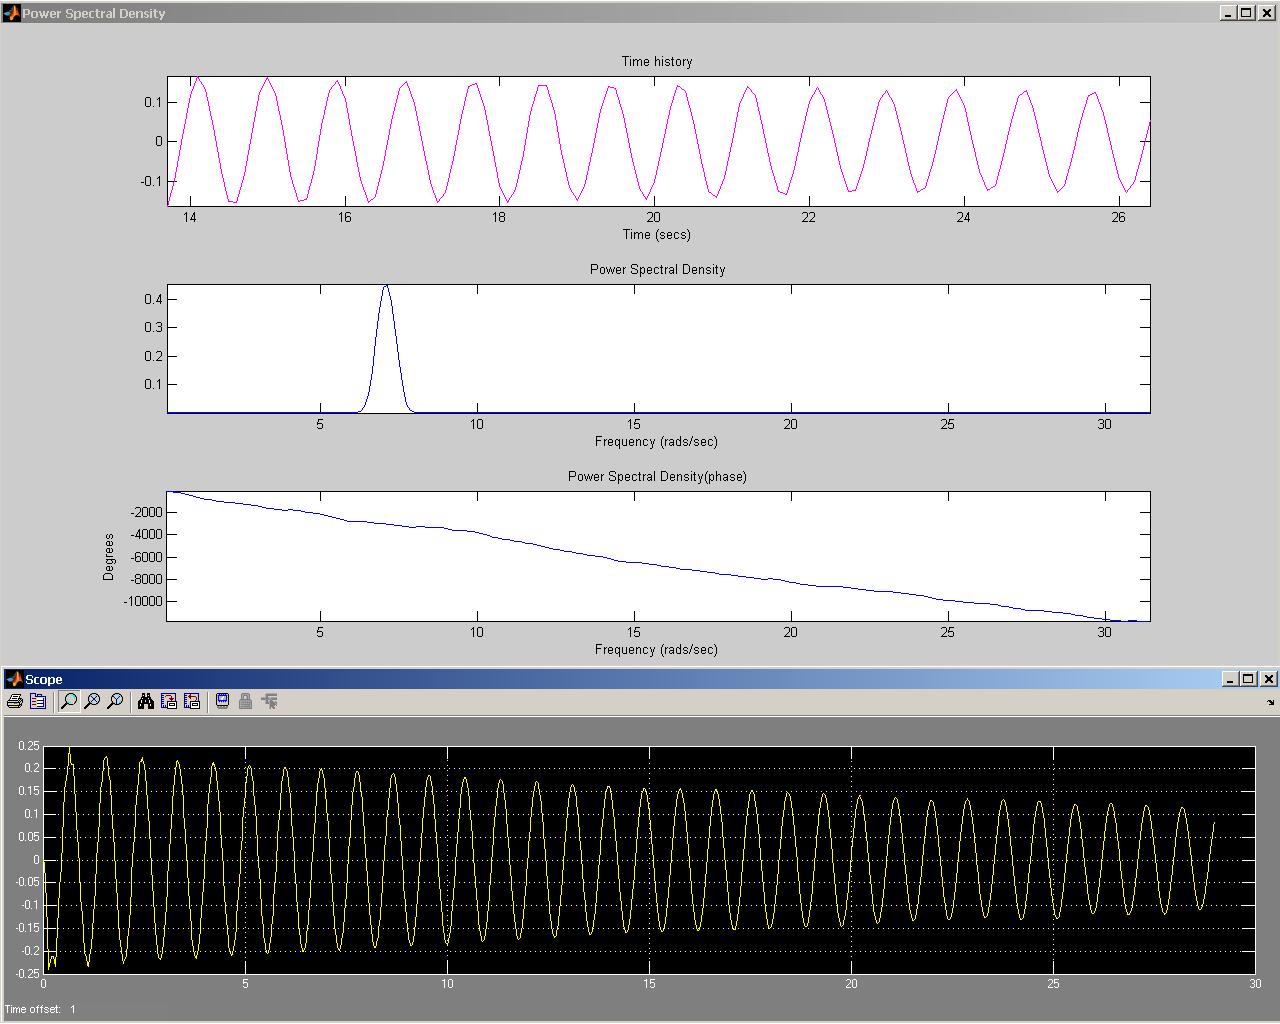Viewport: 1280px width, 1024px height.
Task: Select the Zoom X-axis tool
Action: pos(92,702)
